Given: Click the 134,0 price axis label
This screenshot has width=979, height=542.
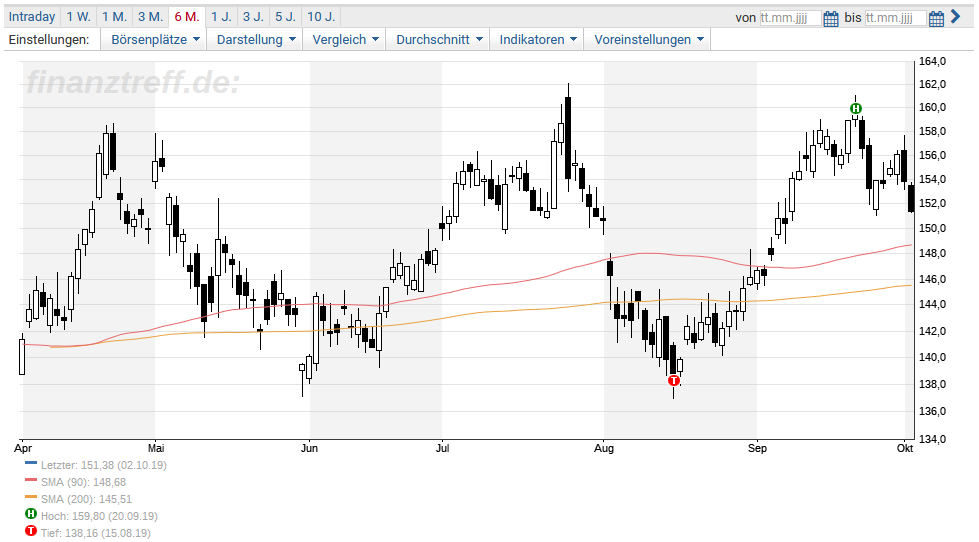Looking at the screenshot, I should coord(932,439).
